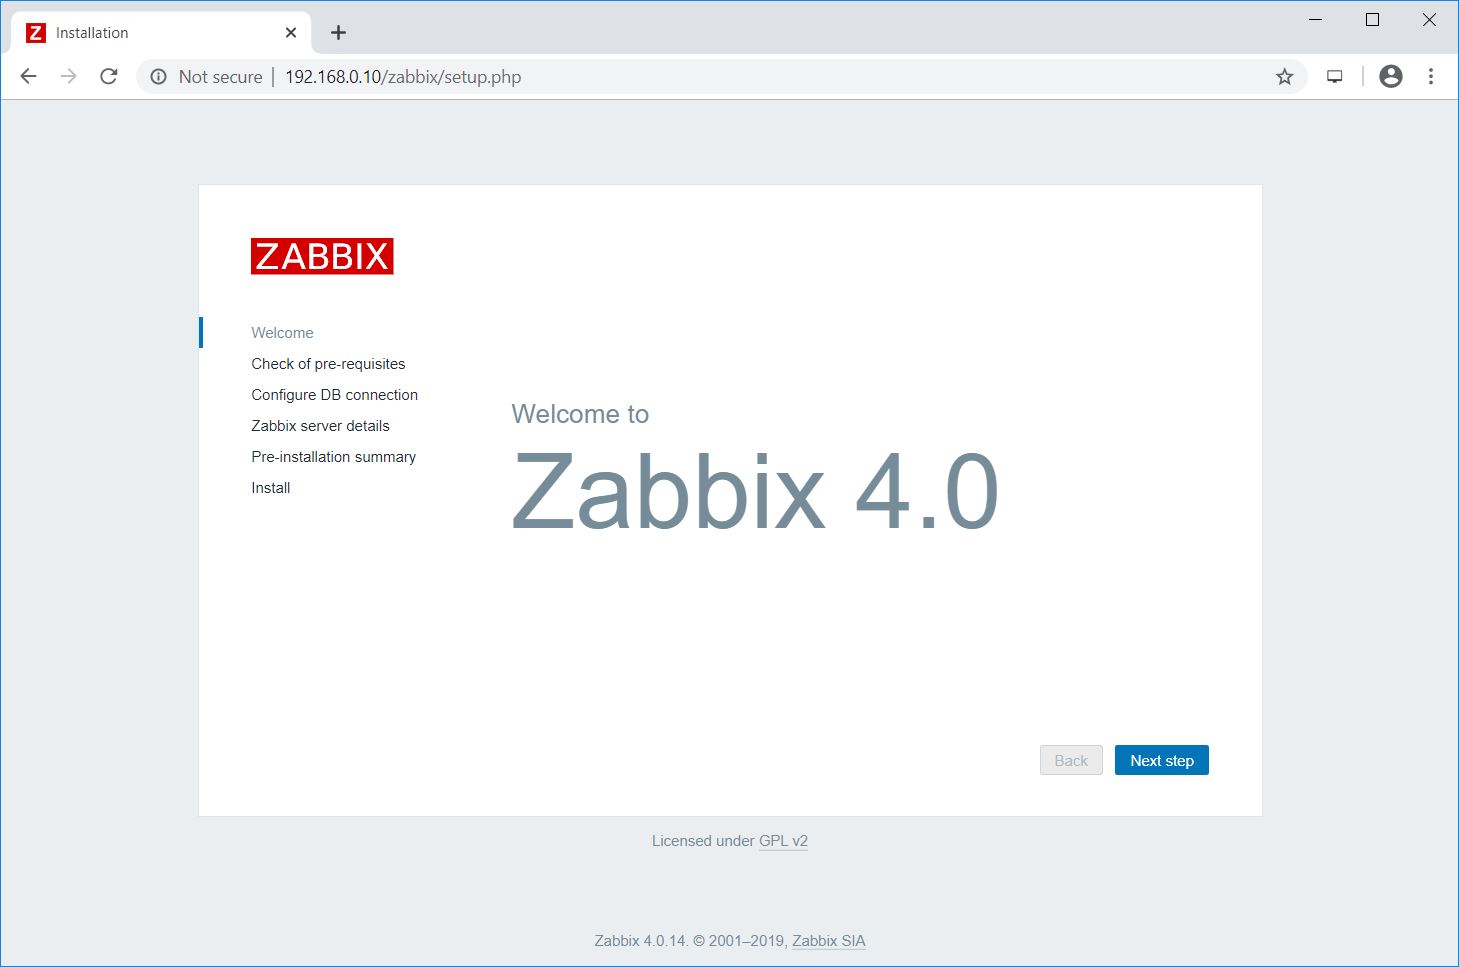
Task: Click the Next step button
Action: tap(1161, 760)
